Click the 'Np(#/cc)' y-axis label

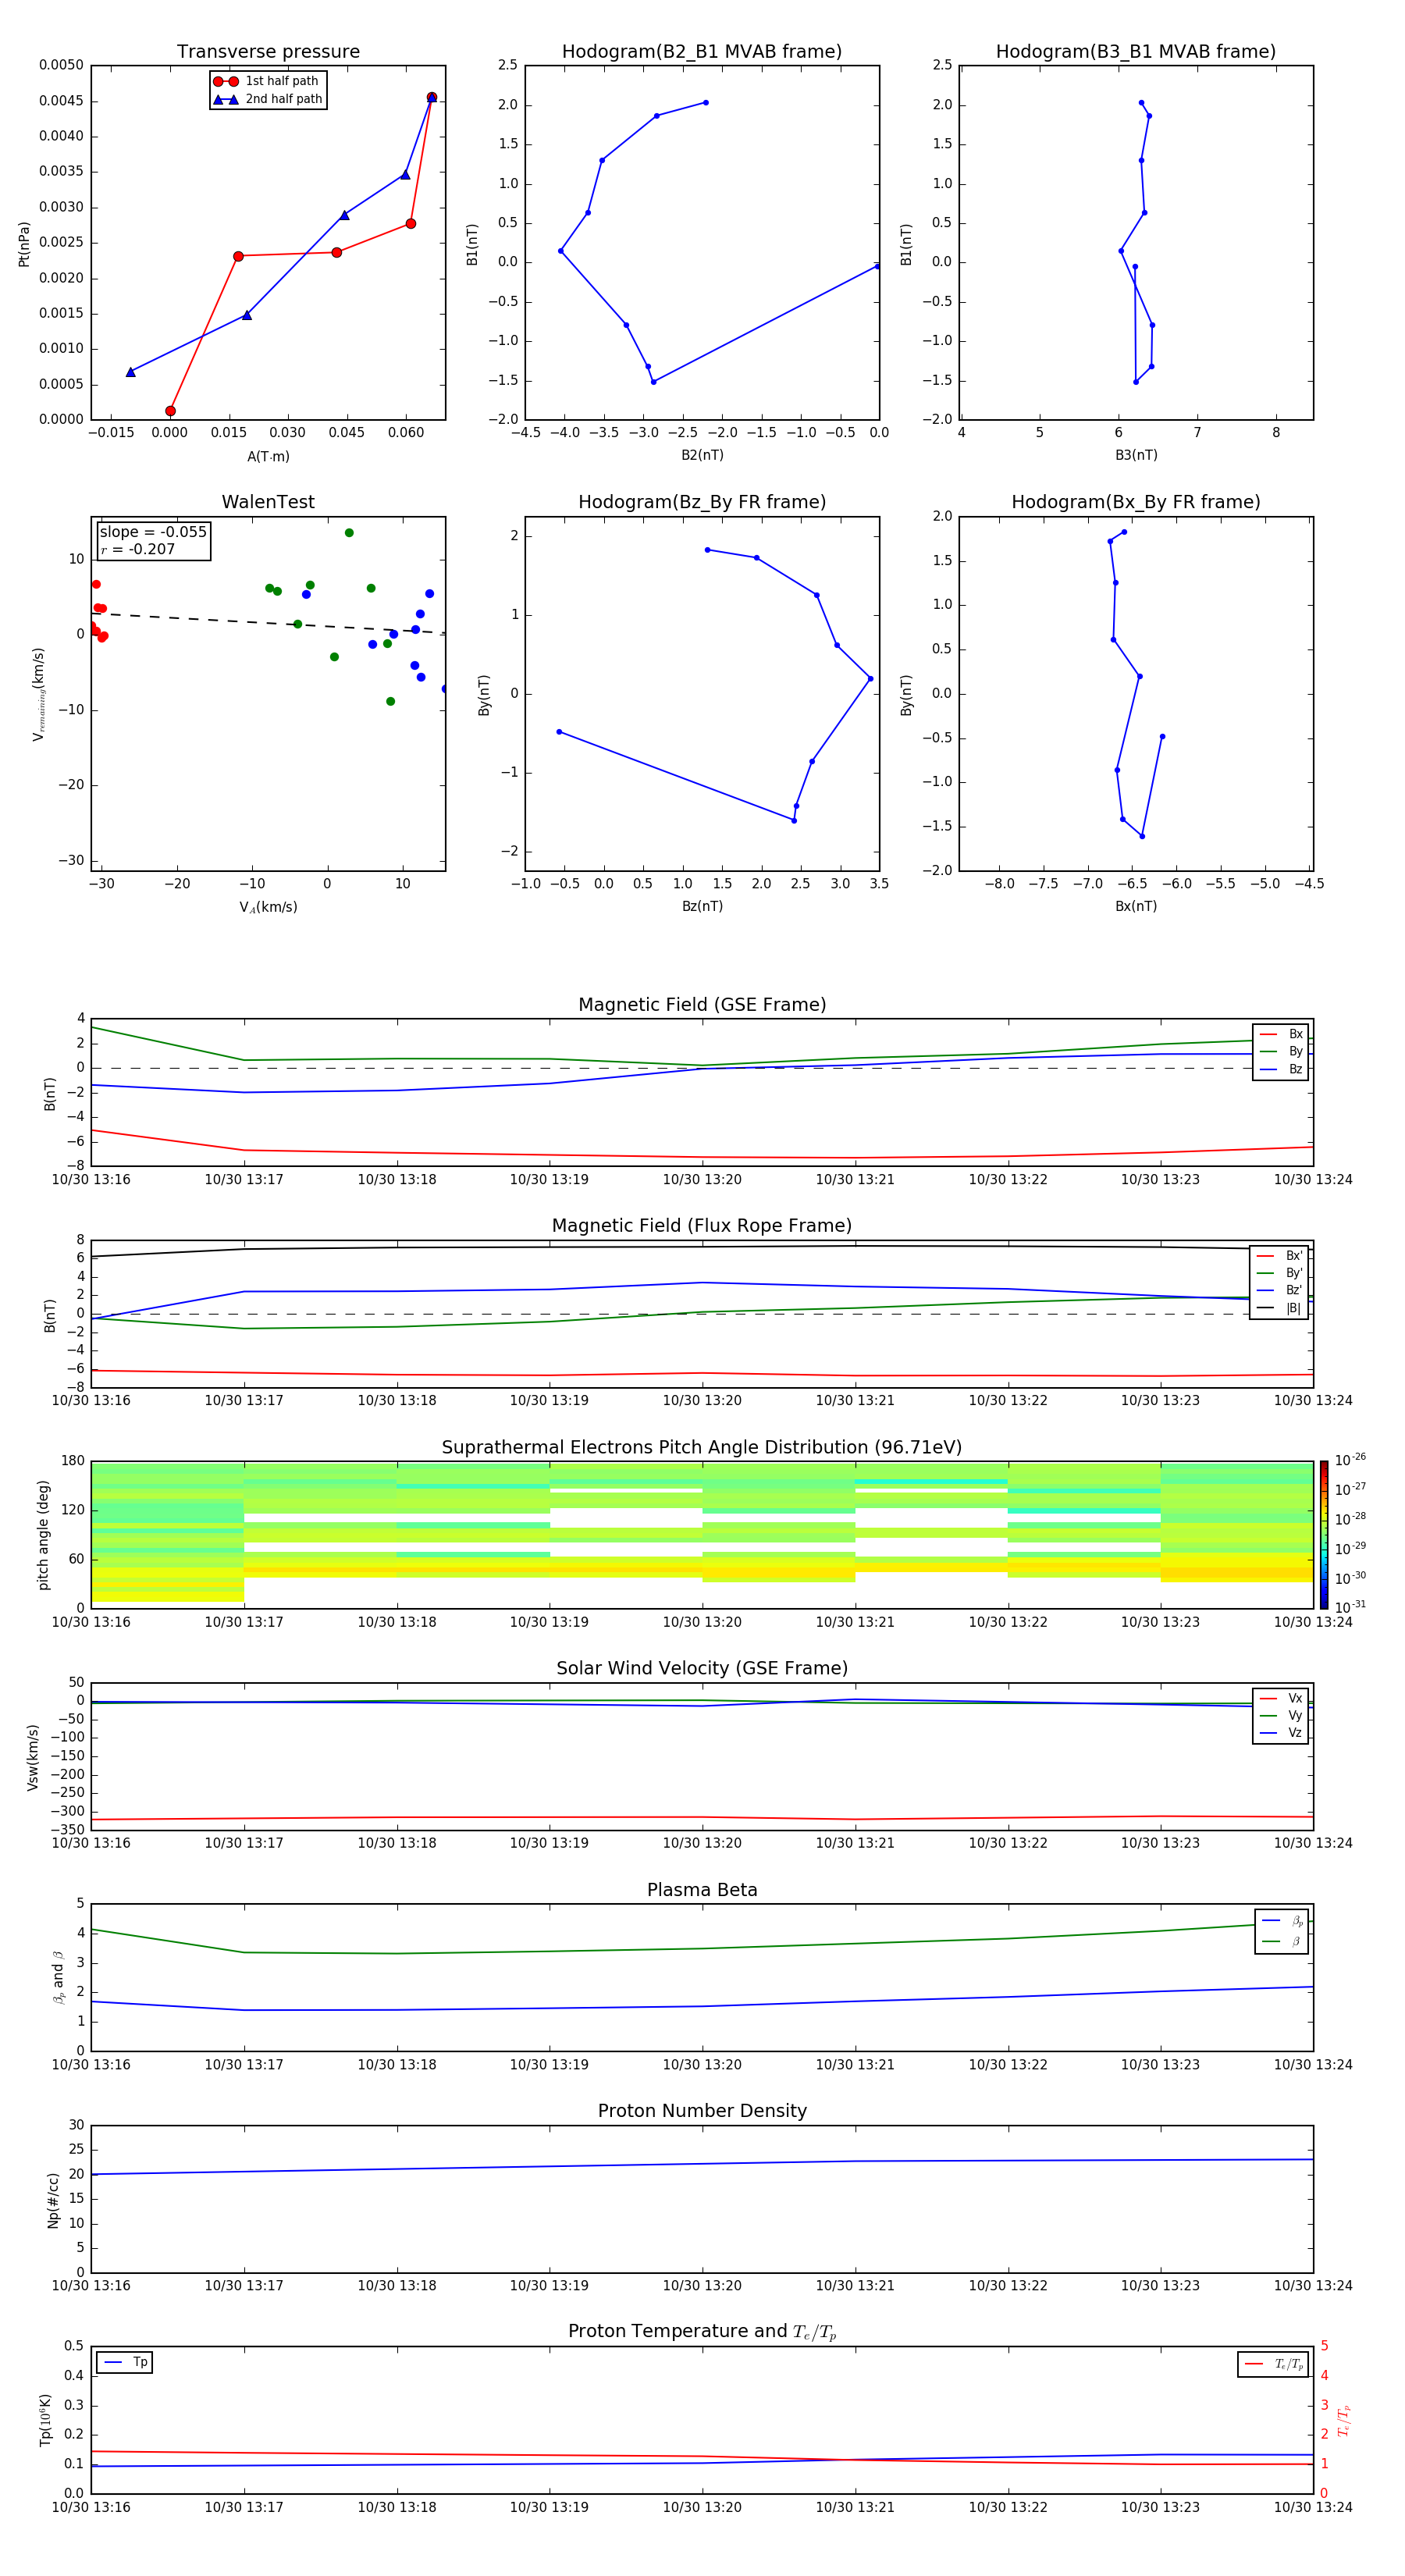(53, 2199)
